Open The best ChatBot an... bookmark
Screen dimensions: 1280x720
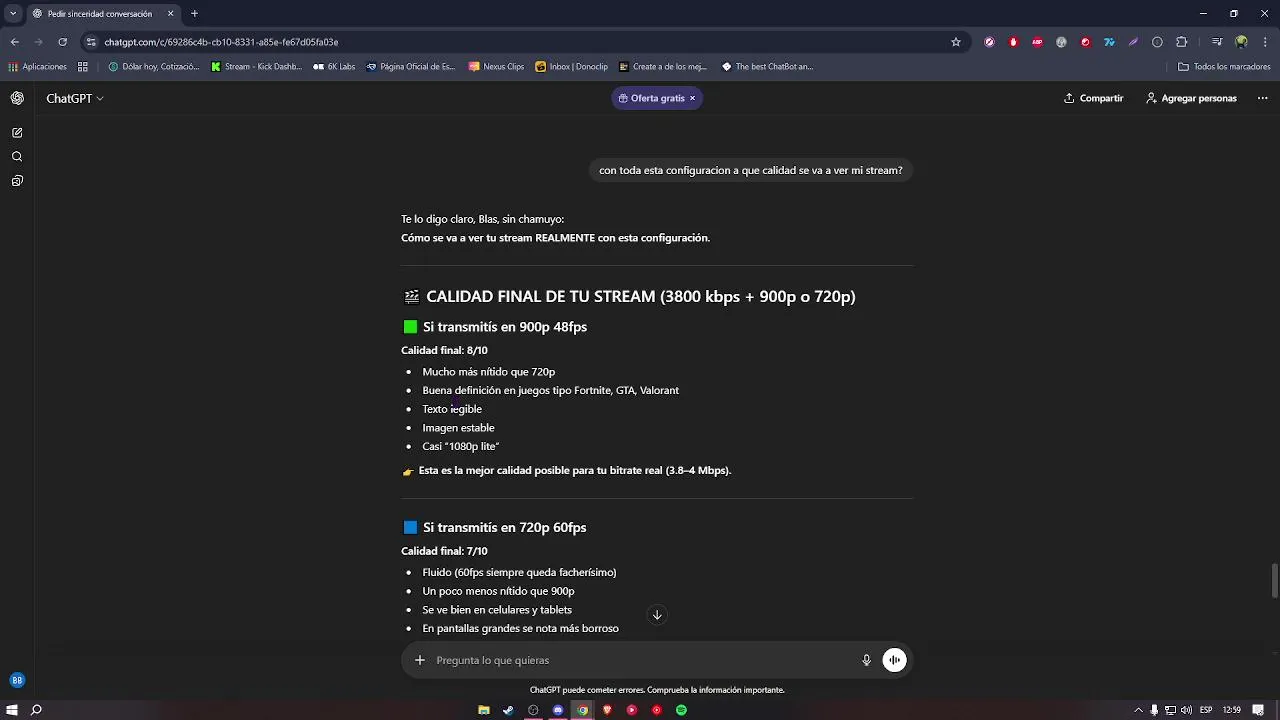(767, 67)
